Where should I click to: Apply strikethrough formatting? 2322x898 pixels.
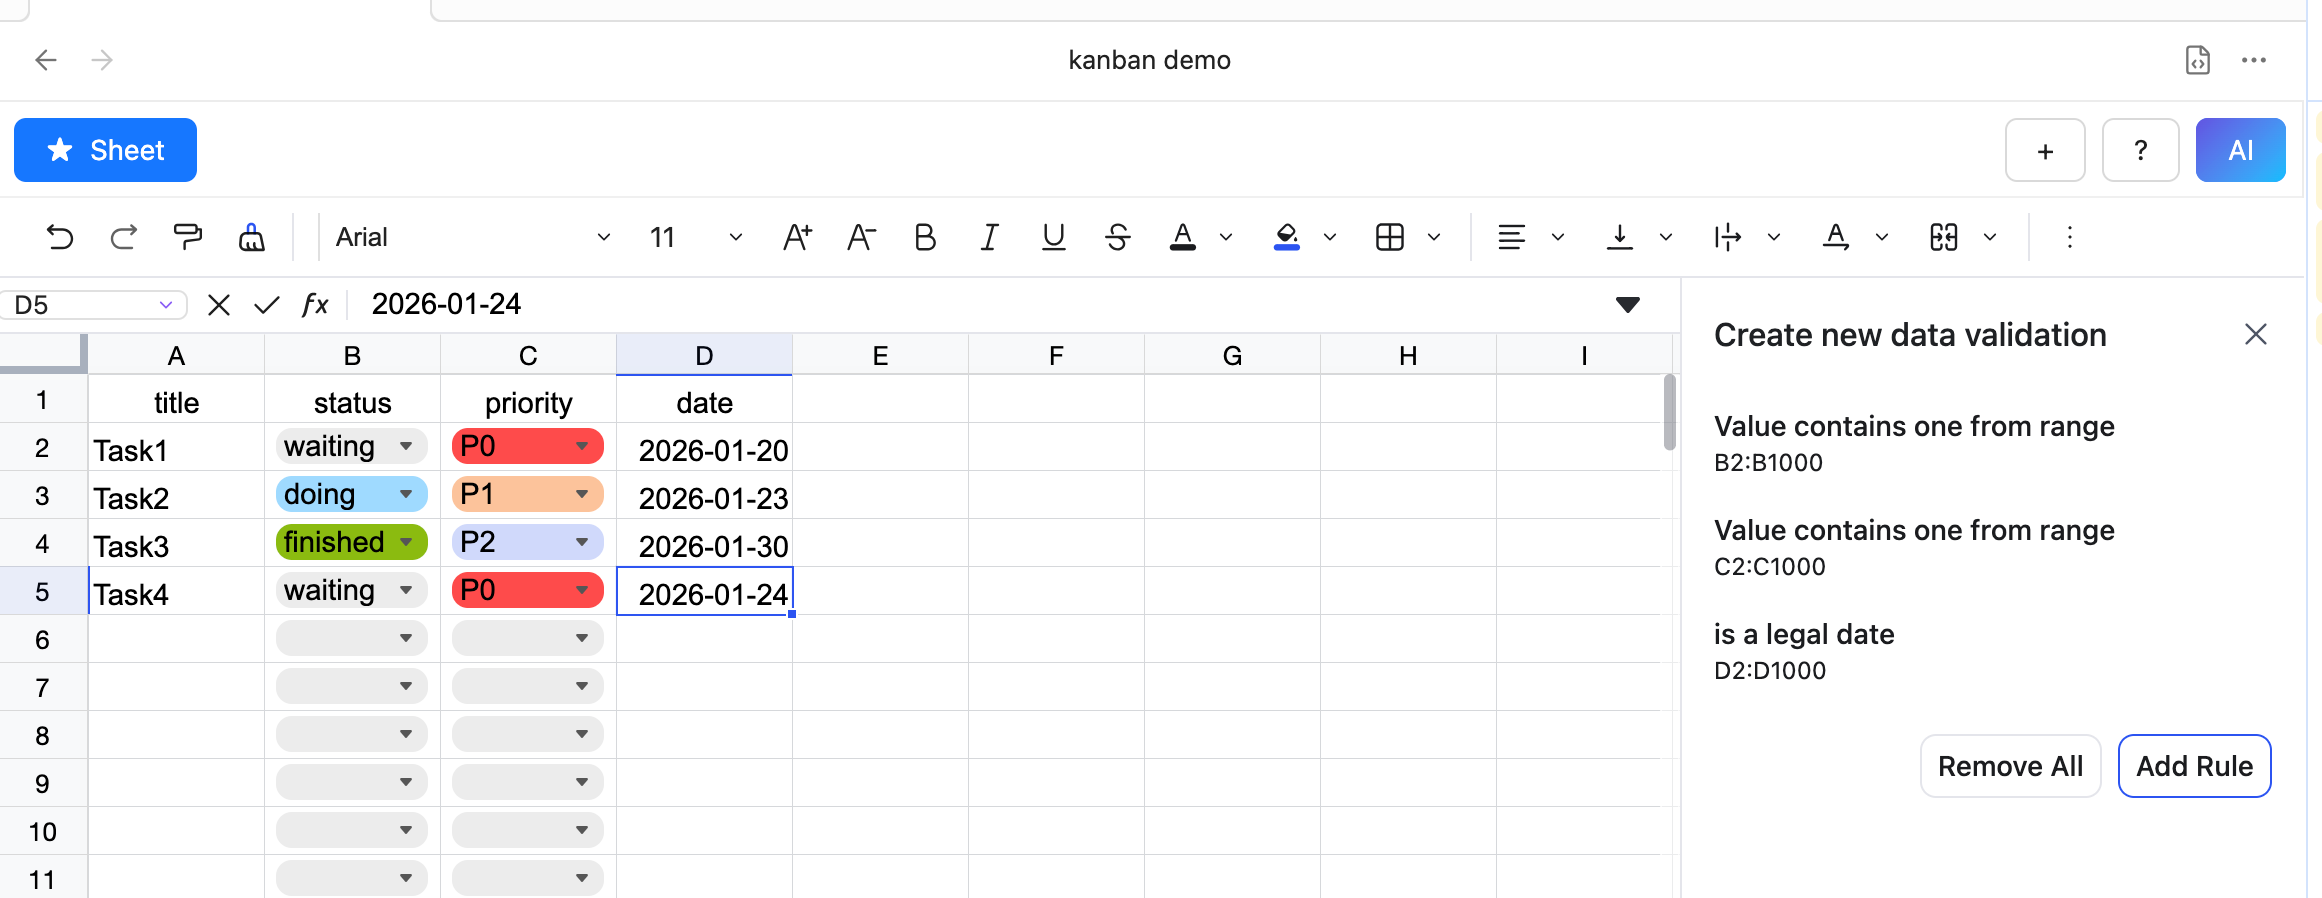coord(1118,237)
